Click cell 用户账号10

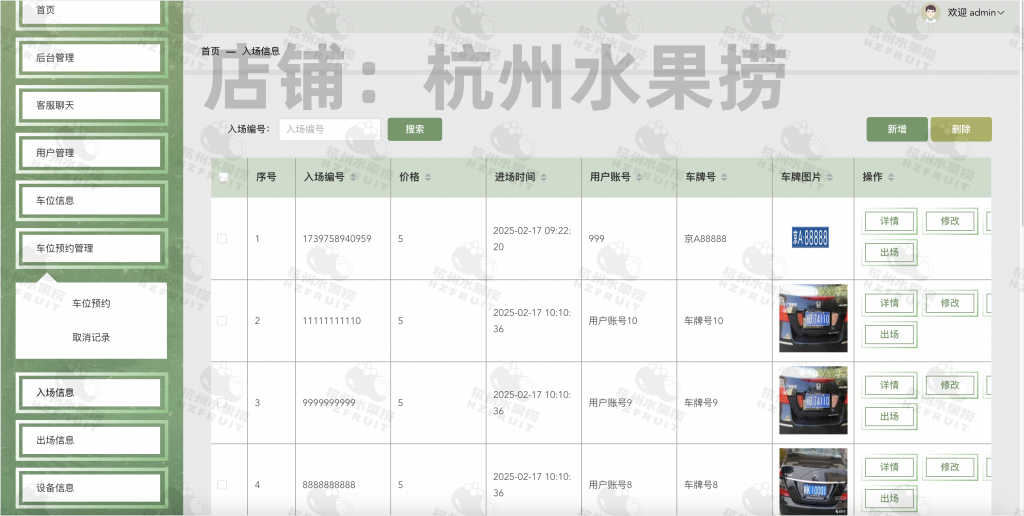coord(613,321)
